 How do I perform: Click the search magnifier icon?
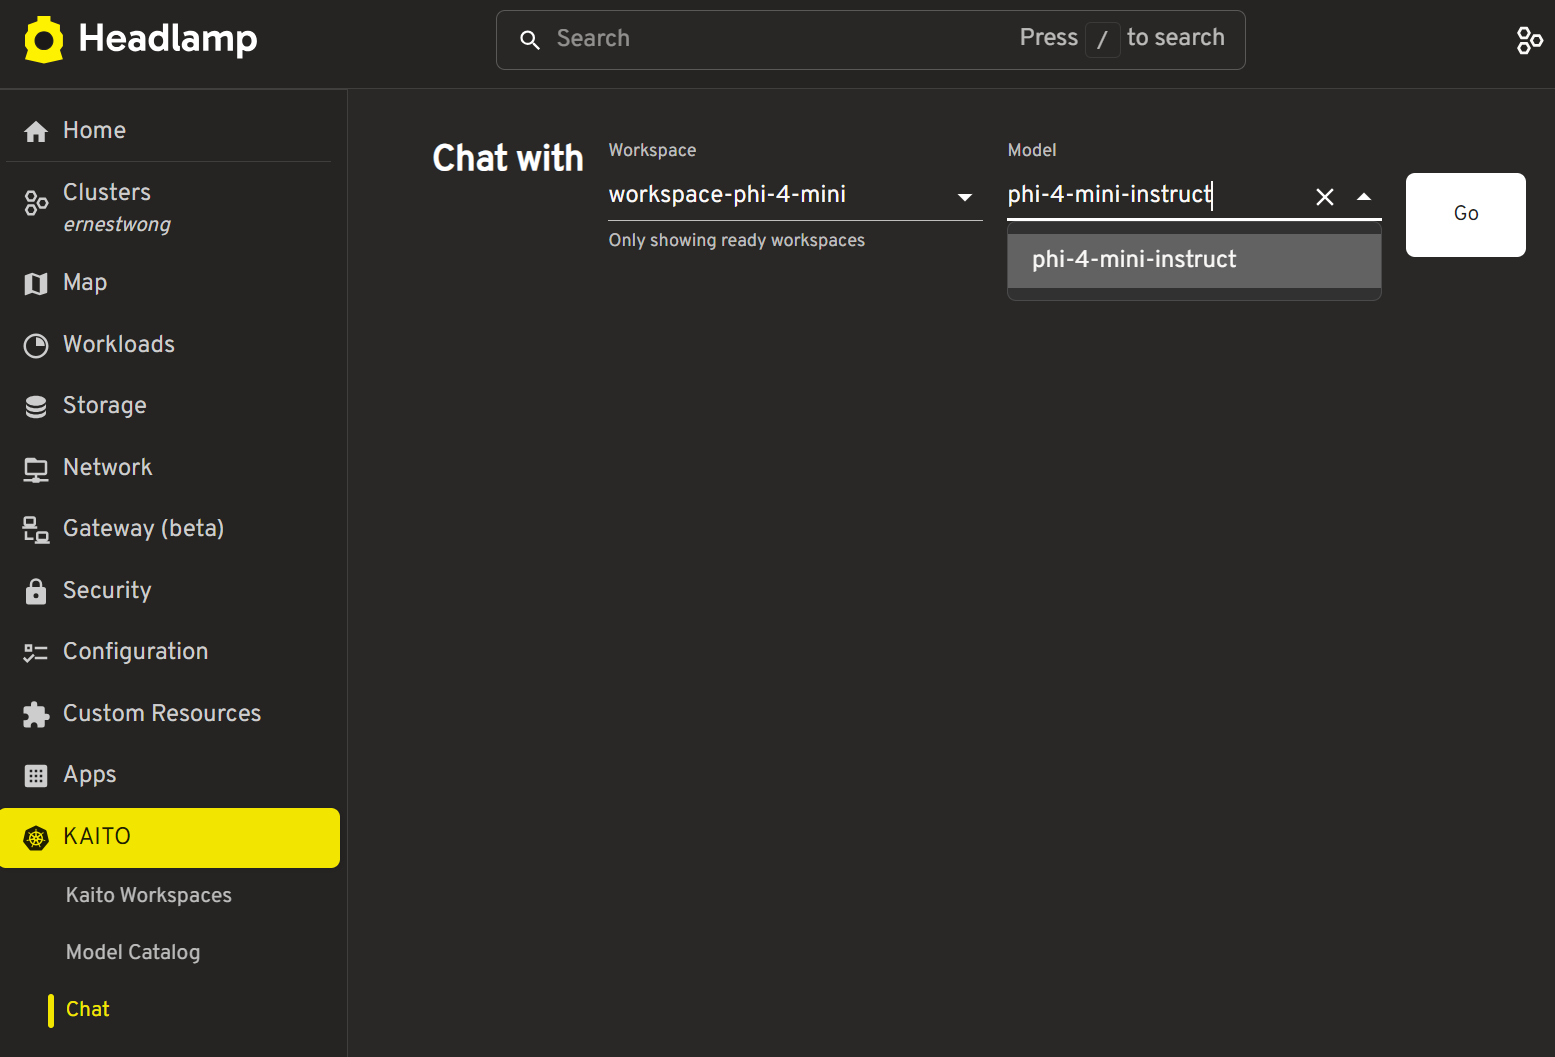click(530, 40)
